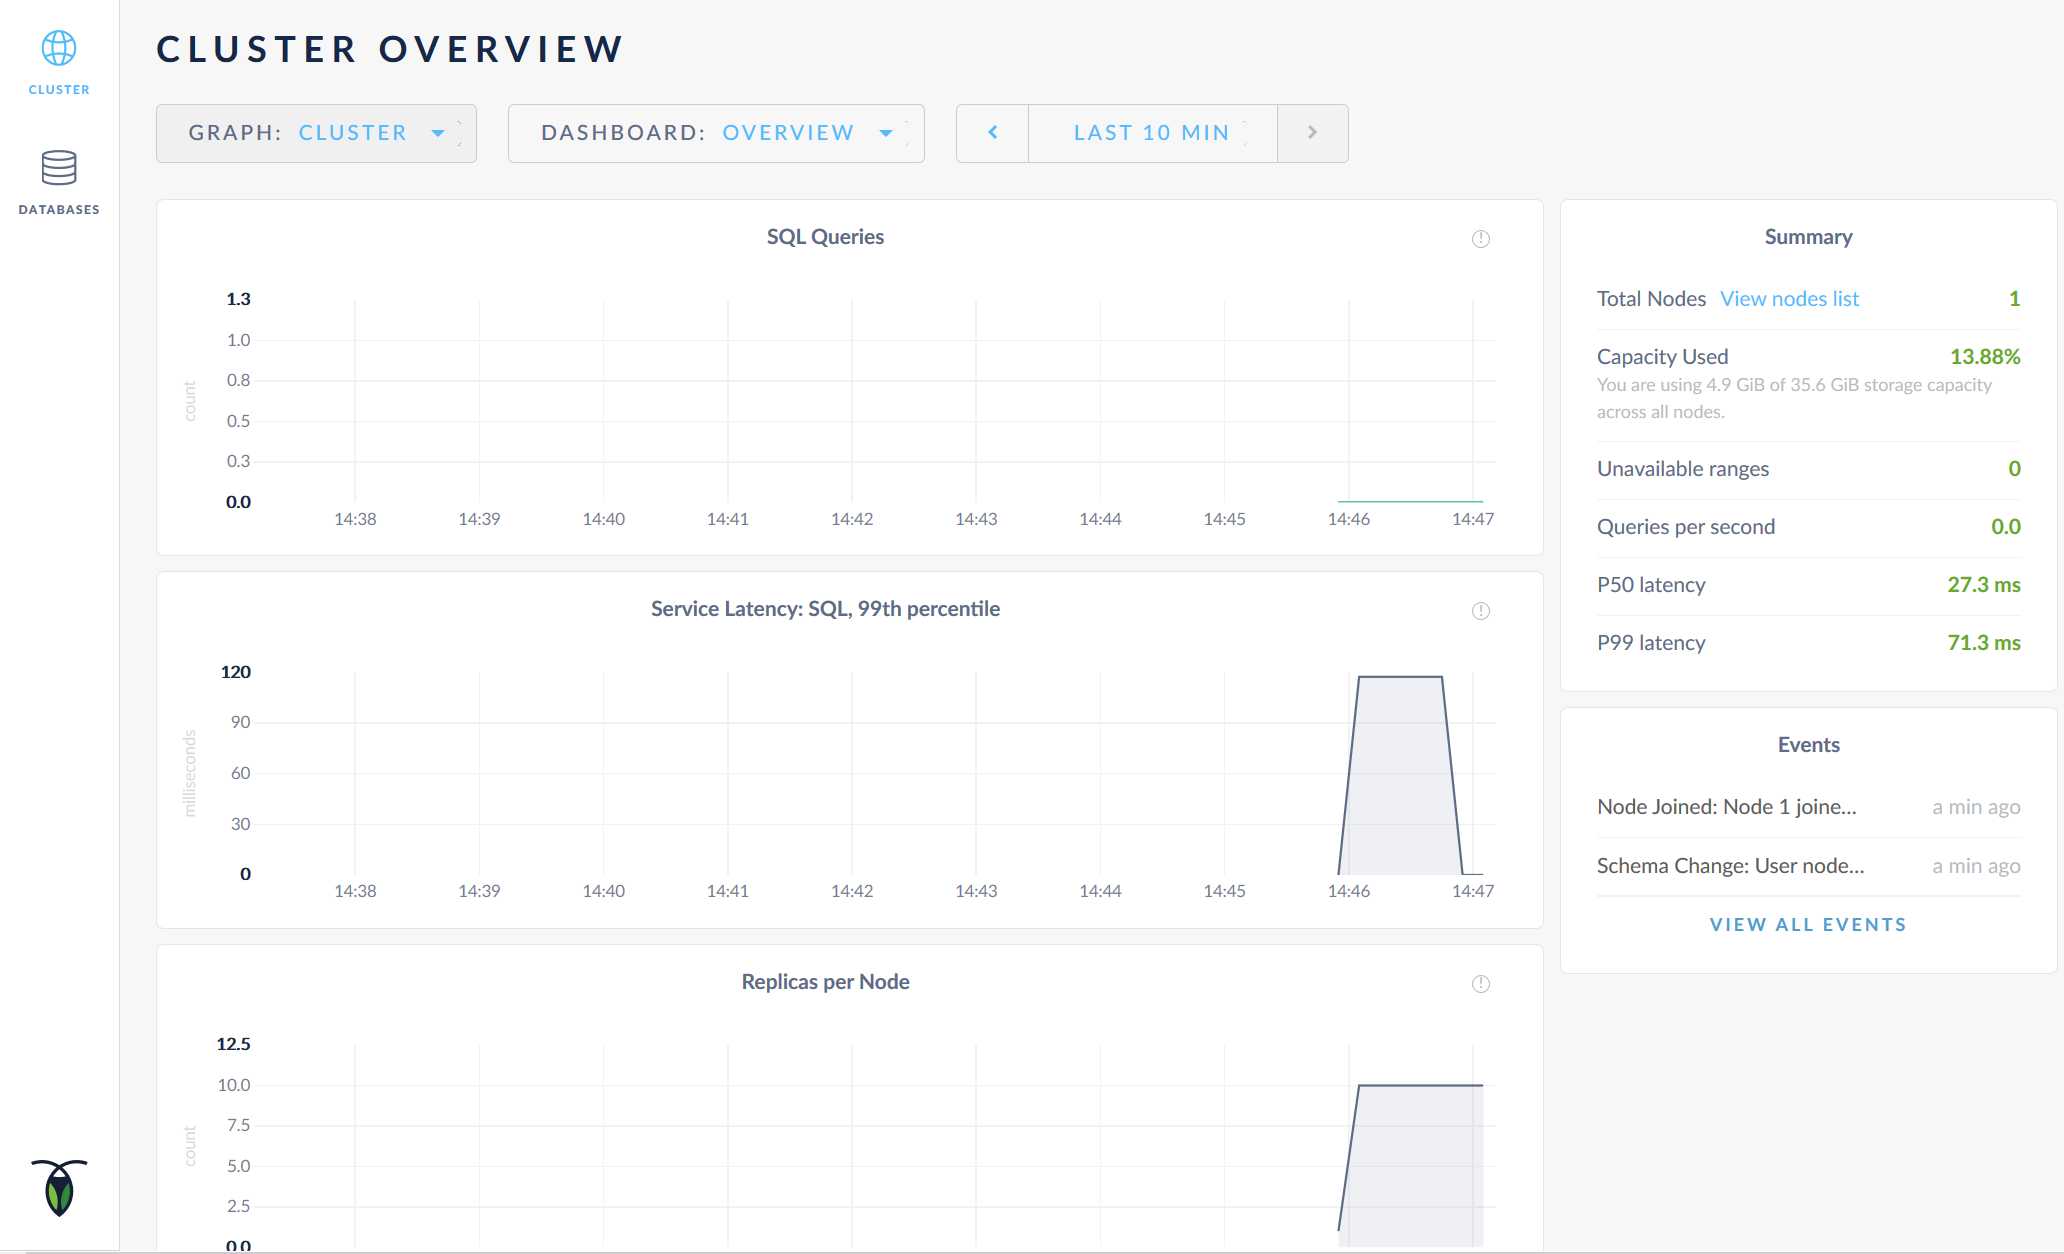The width and height of the screenshot is (2064, 1254).
Task: Open the Dashboard: Overview dropdown
Action: 716,133
